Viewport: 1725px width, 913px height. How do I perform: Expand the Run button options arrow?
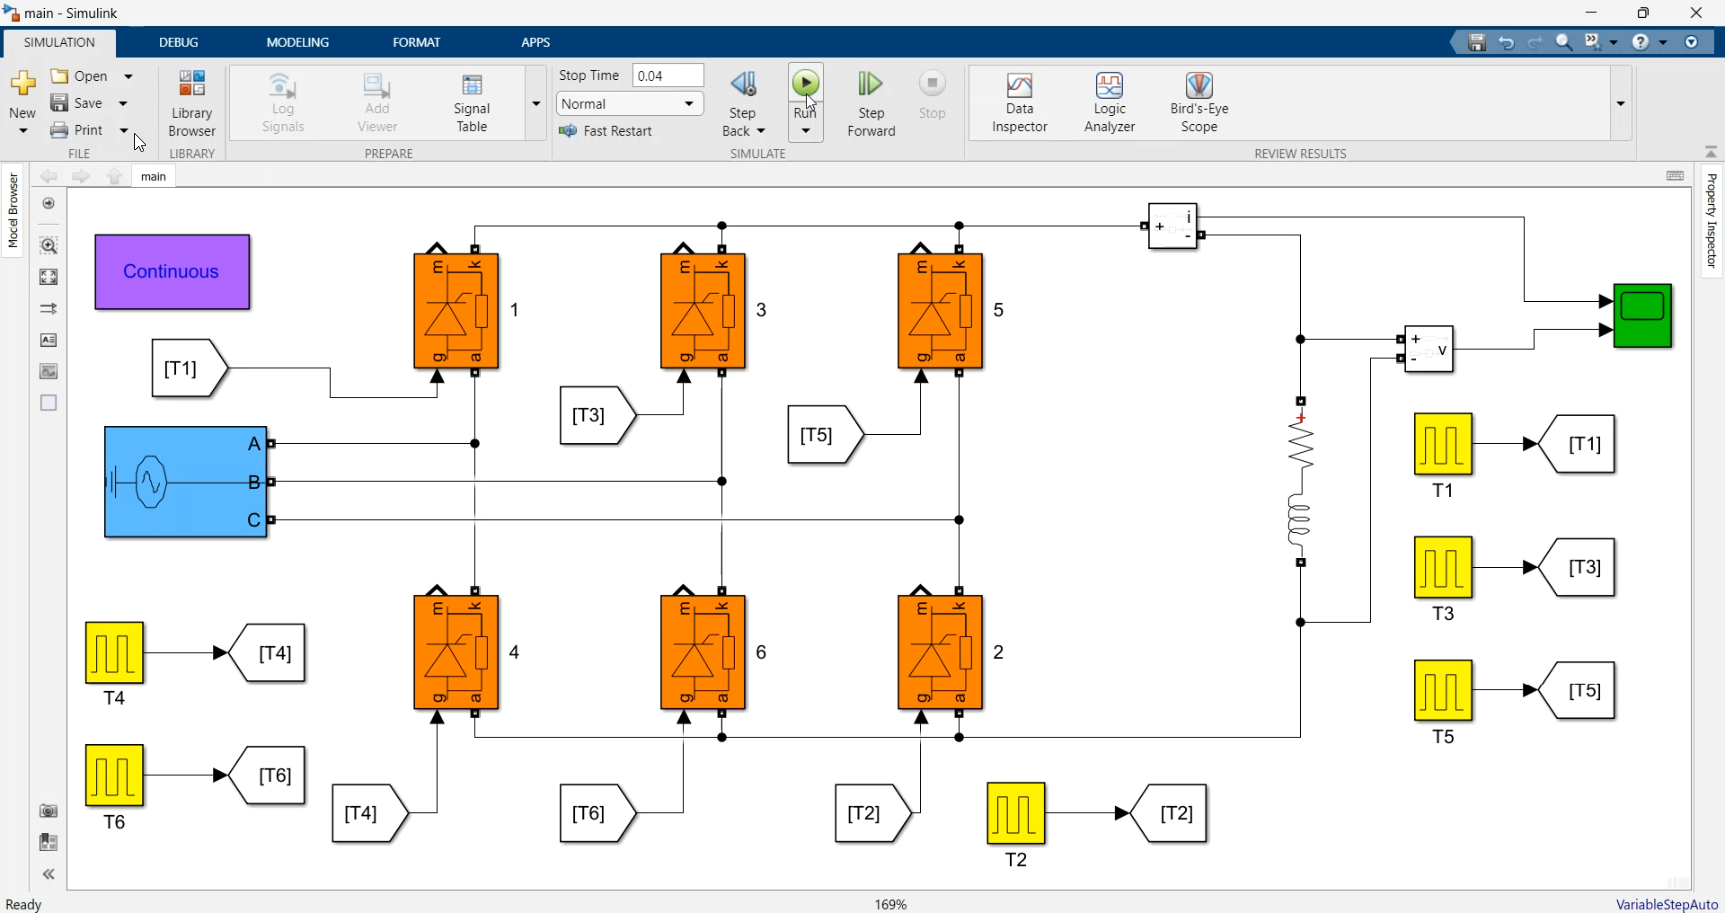click(805, 131)
